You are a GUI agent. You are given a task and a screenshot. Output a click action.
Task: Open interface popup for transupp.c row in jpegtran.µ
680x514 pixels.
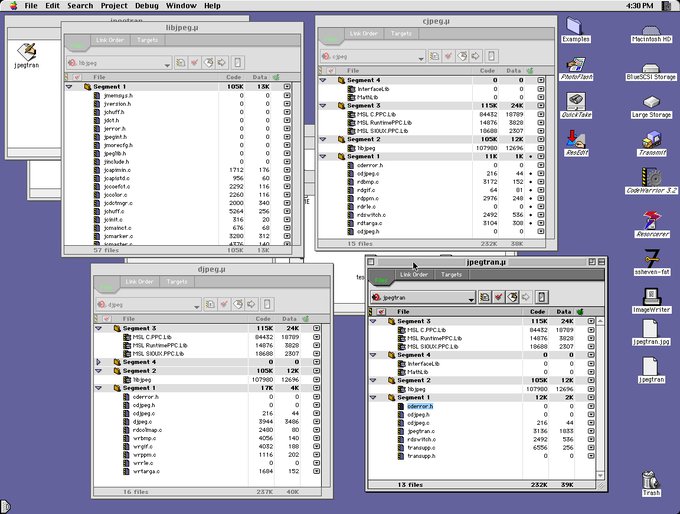[591, 448]
